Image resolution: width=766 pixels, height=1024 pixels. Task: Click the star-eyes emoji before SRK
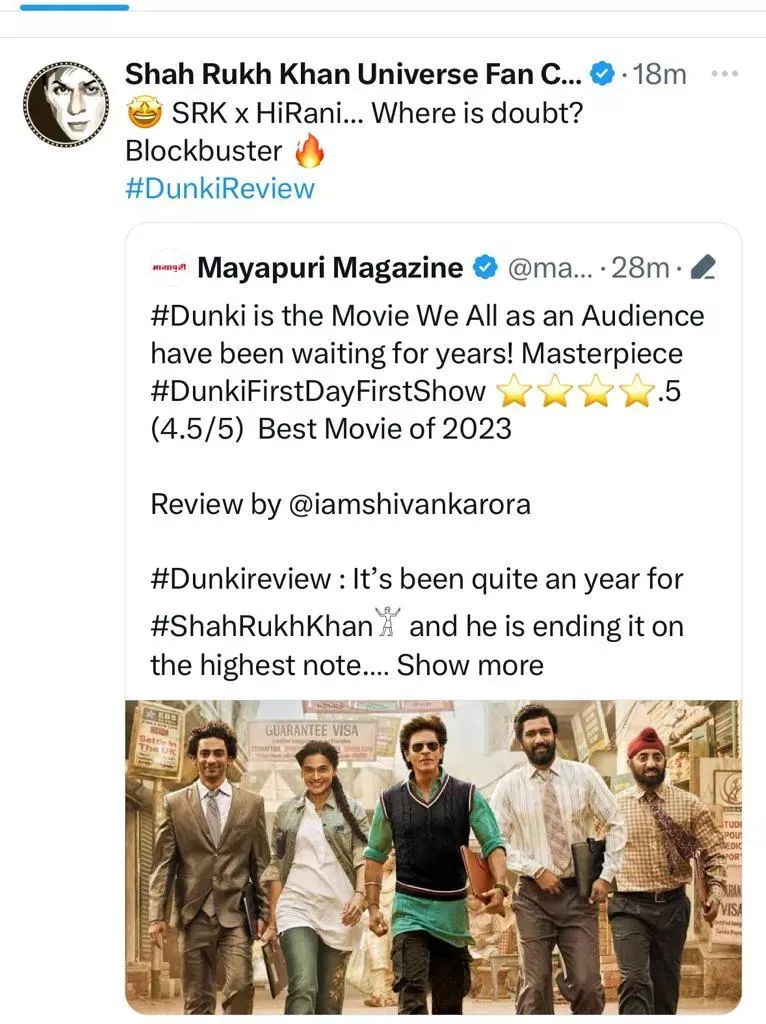tap(144, 114)
